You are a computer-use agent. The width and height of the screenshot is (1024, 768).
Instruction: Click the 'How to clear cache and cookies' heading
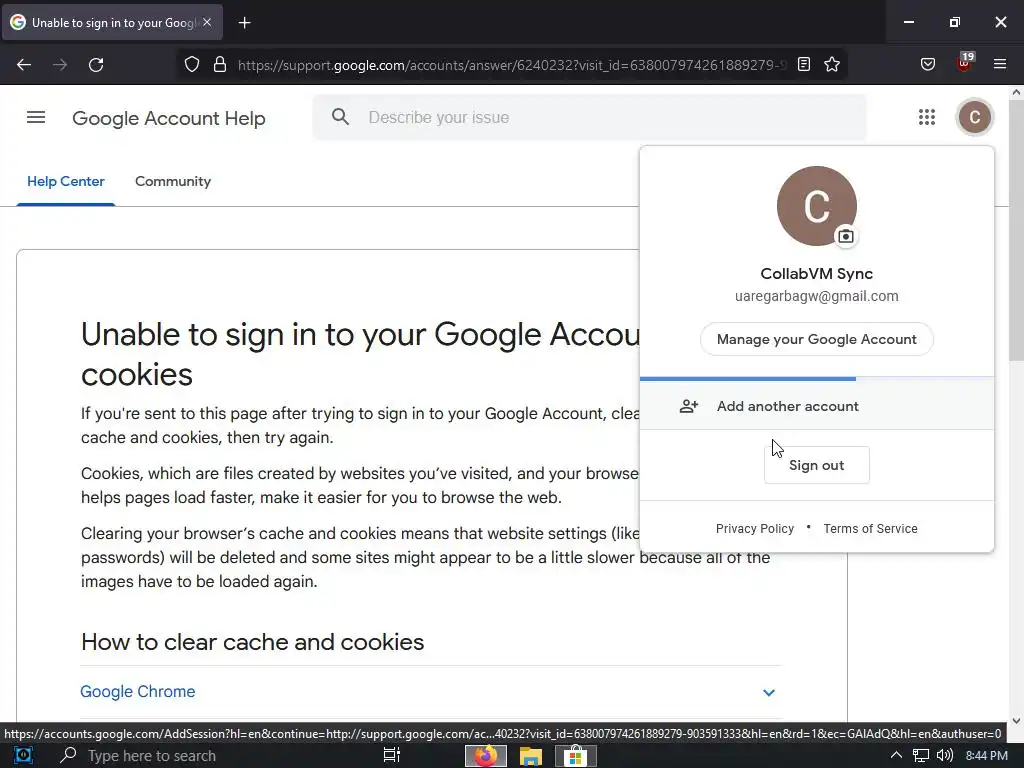(x=252, y=642)
